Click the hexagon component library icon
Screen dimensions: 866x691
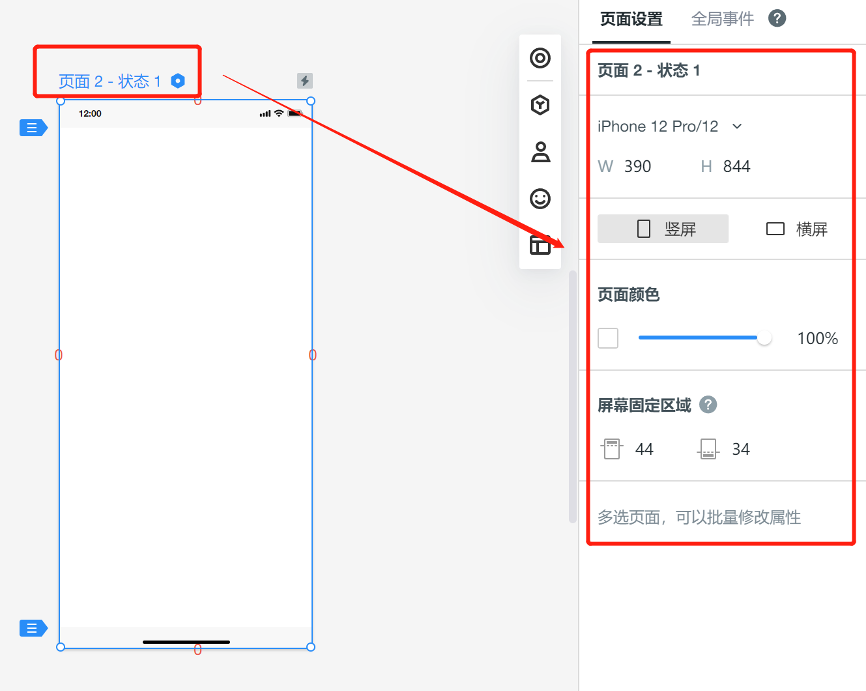(540, 105)
